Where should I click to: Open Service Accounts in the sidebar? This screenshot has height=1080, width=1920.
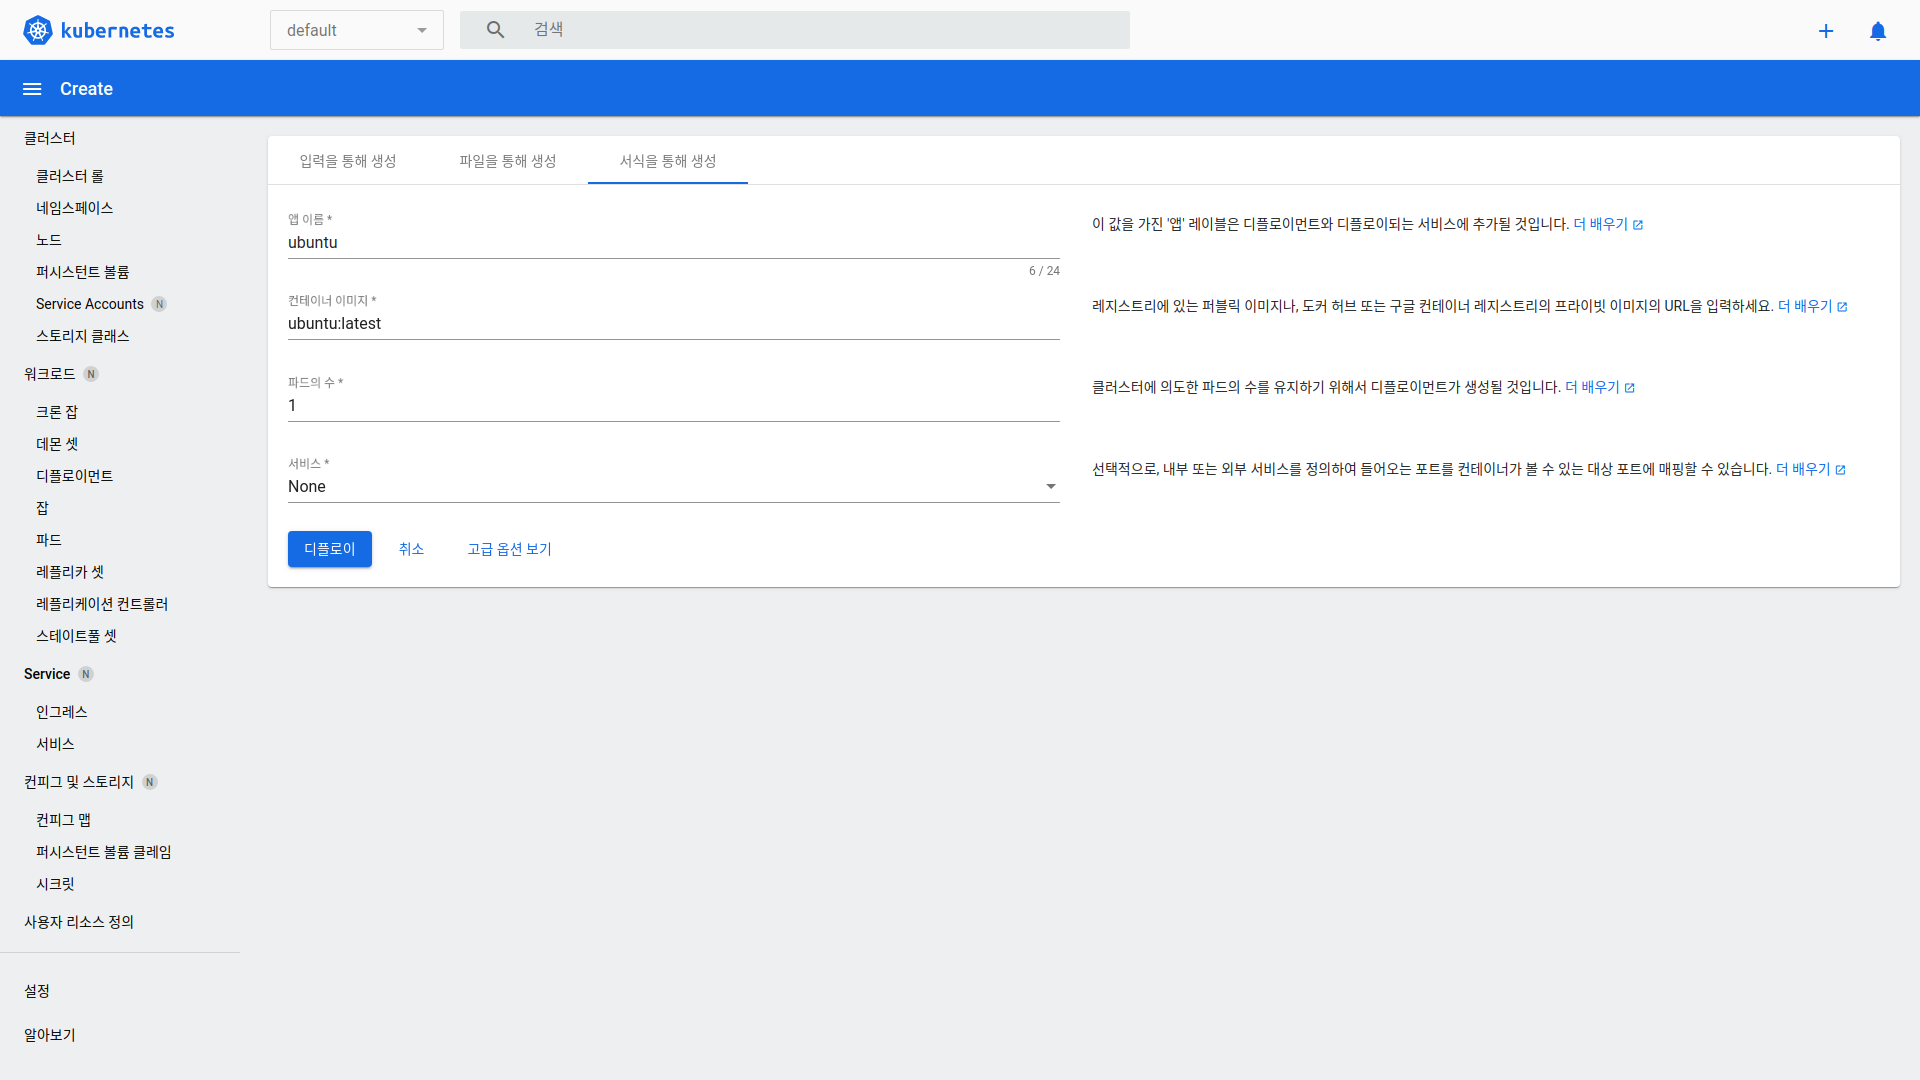90,304
